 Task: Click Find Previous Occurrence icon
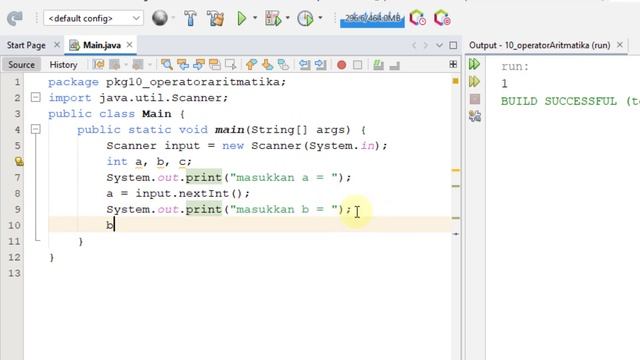pos(182,64)
